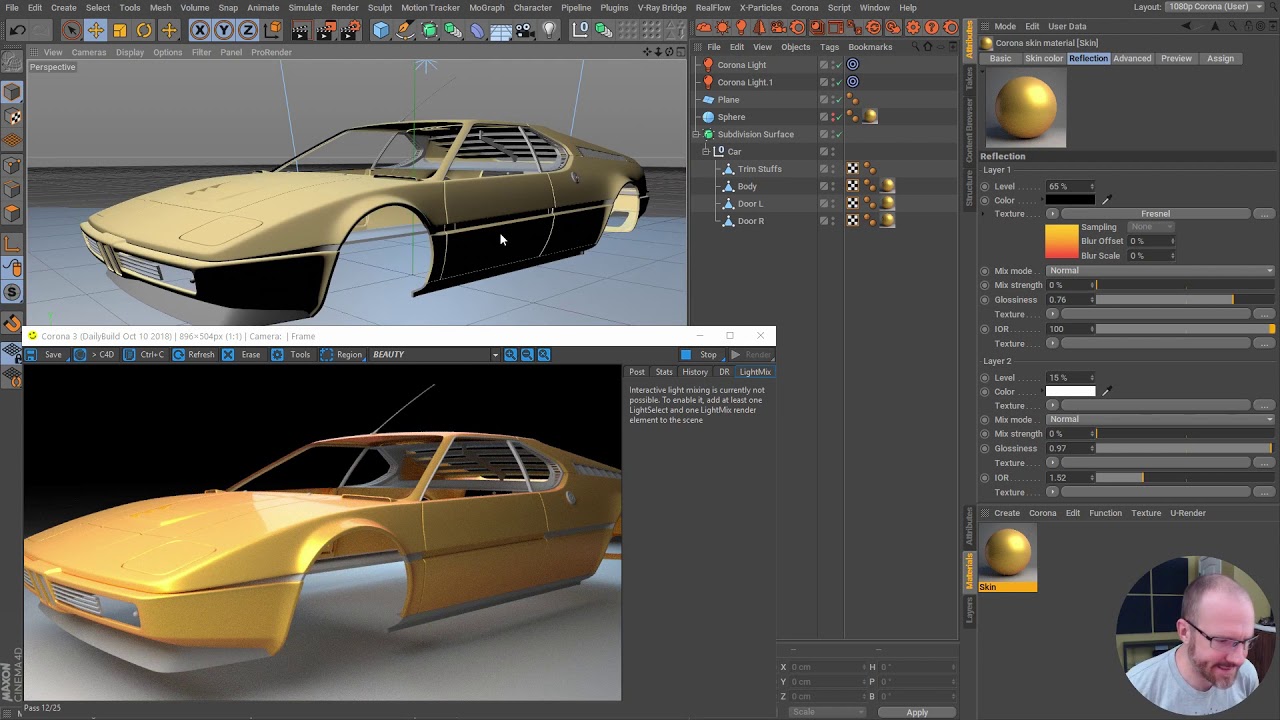Open Corona help question mark icon
Viewport: 1280px width, 720px height.
[931, 27]
